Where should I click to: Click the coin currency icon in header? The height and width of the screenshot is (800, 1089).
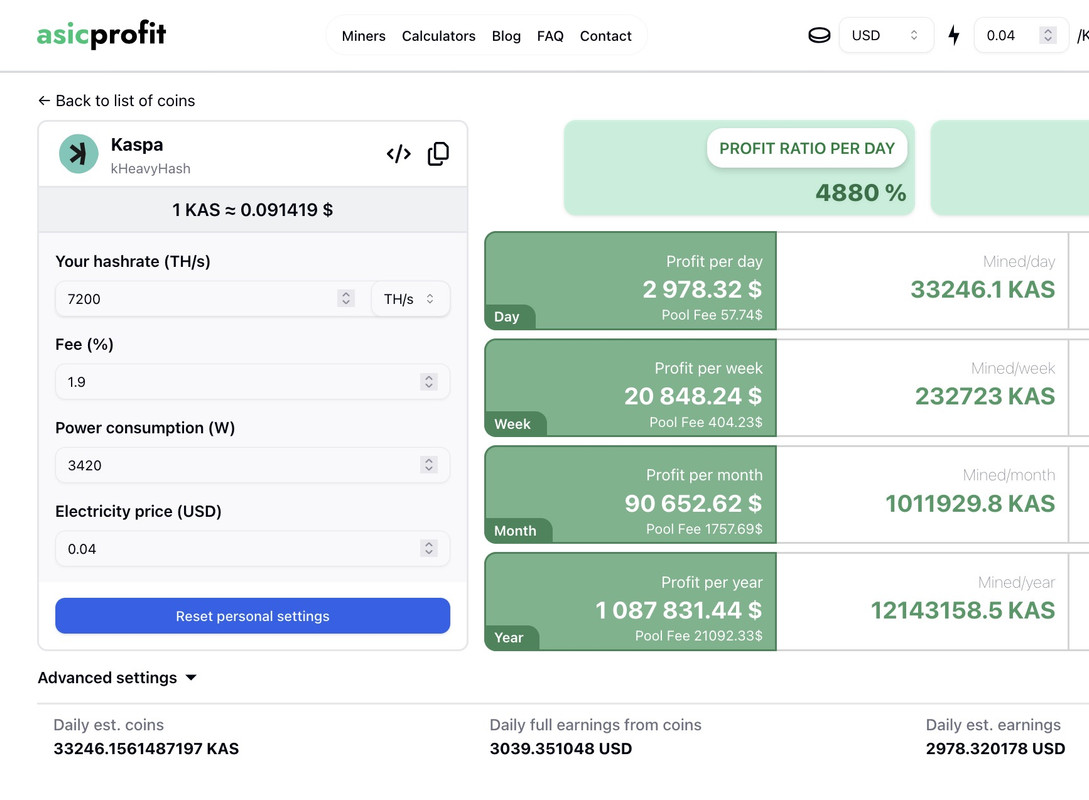[820, 35]
